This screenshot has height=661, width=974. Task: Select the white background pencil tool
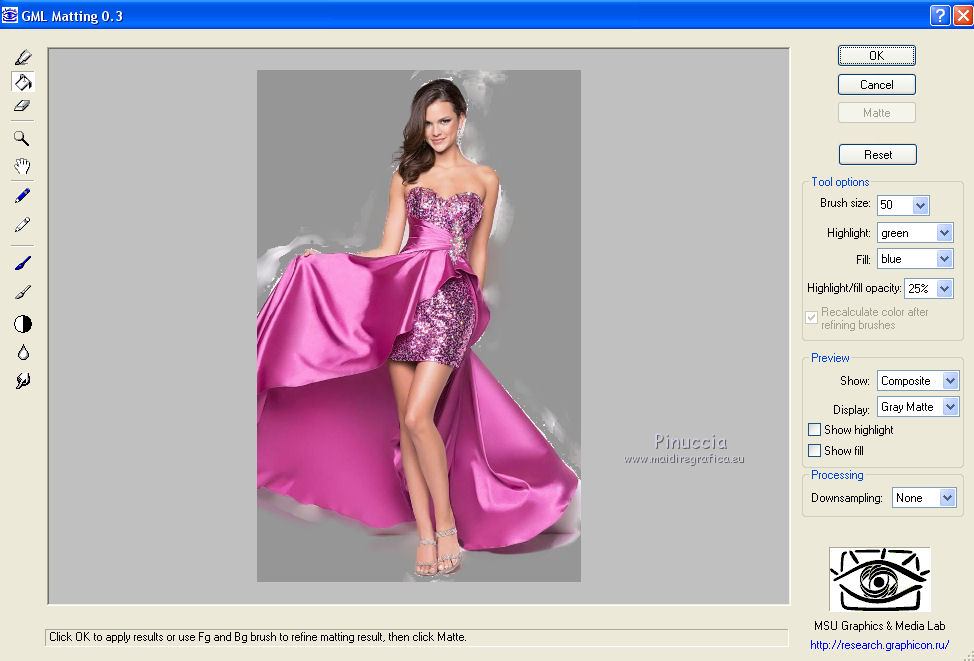pyautogui.click(x=22, y=224)
